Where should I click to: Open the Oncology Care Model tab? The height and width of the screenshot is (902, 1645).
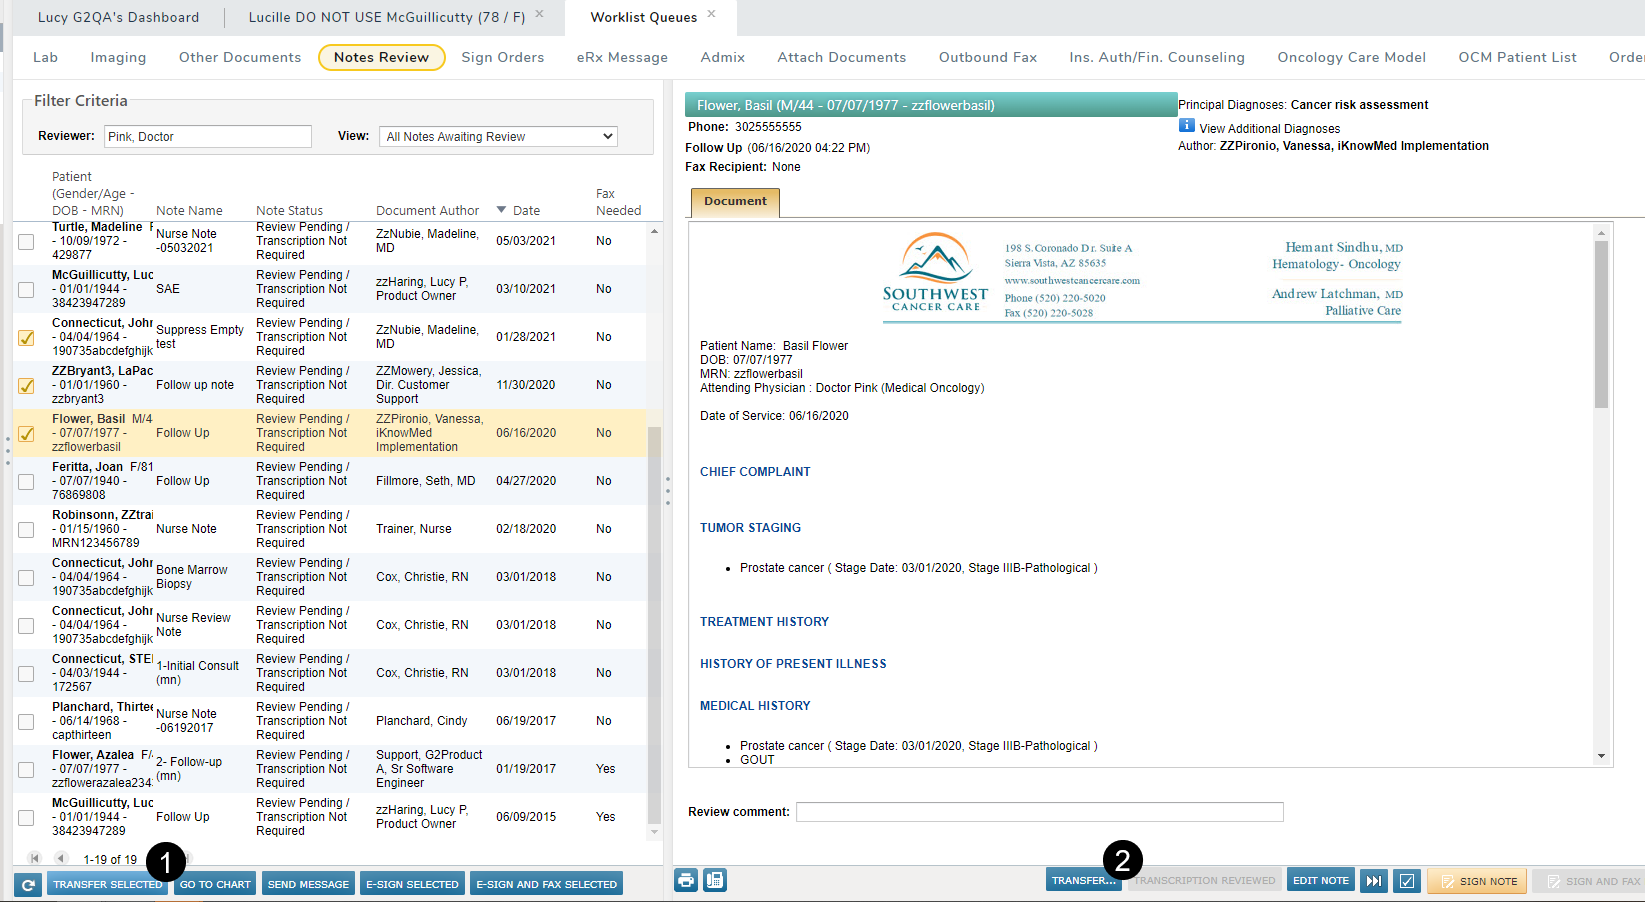(1351, 57)
